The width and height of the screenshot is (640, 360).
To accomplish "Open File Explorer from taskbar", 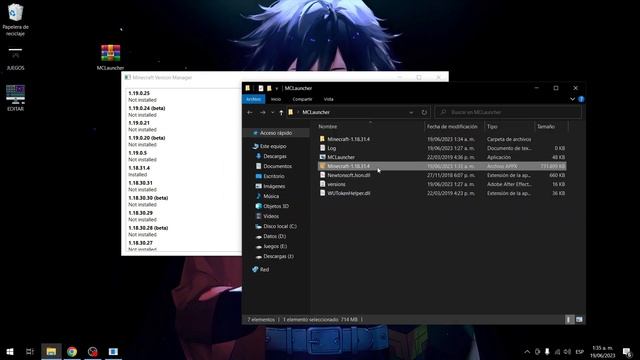I will point(51,351).
